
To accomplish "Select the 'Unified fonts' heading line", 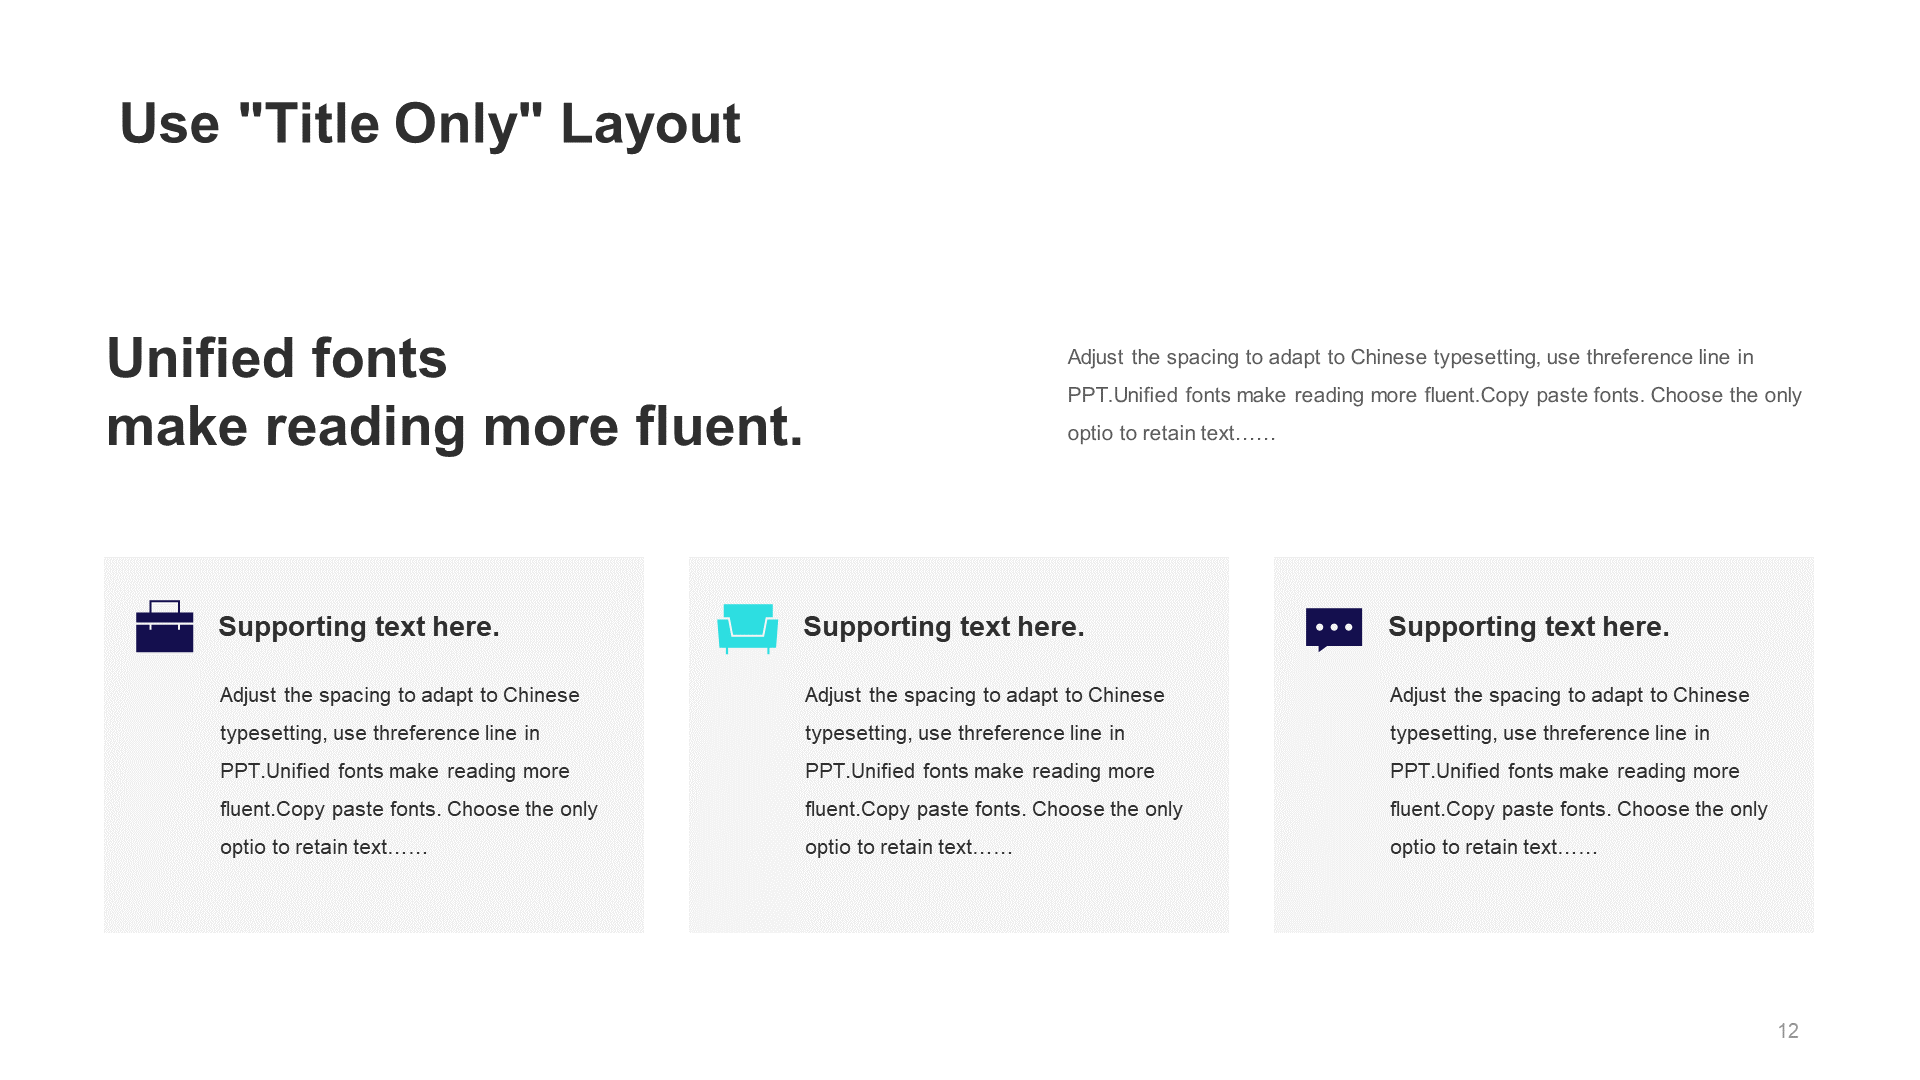I will [x=277, y=358].
